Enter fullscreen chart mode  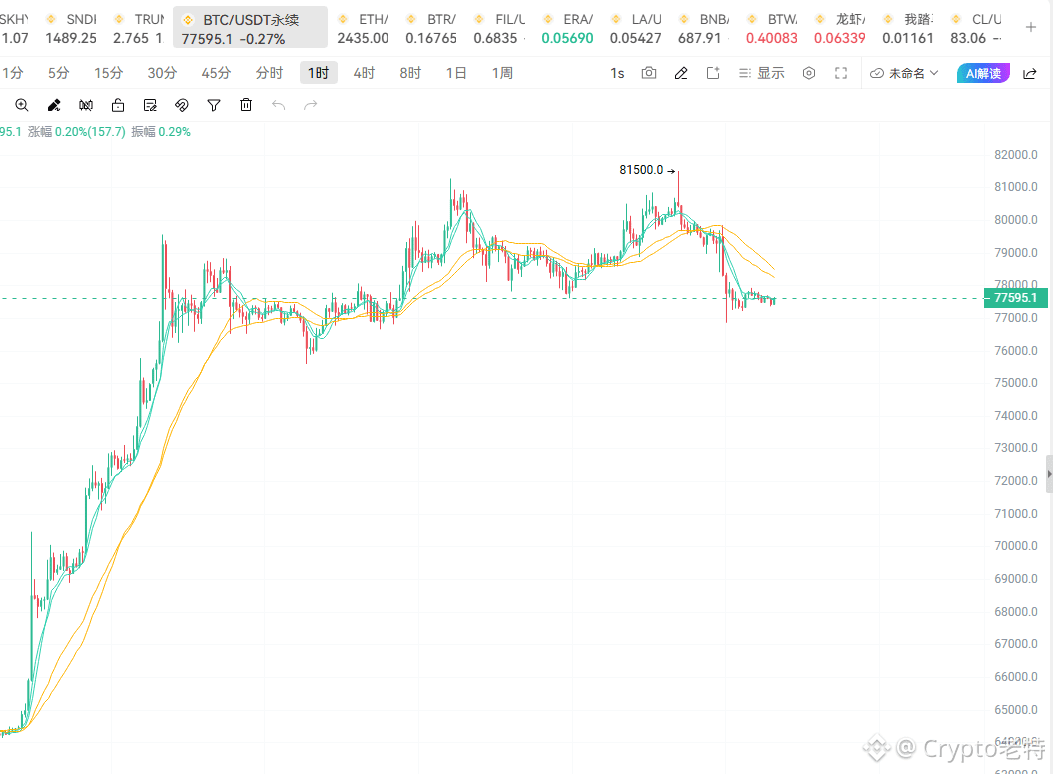tap(841, 73)
